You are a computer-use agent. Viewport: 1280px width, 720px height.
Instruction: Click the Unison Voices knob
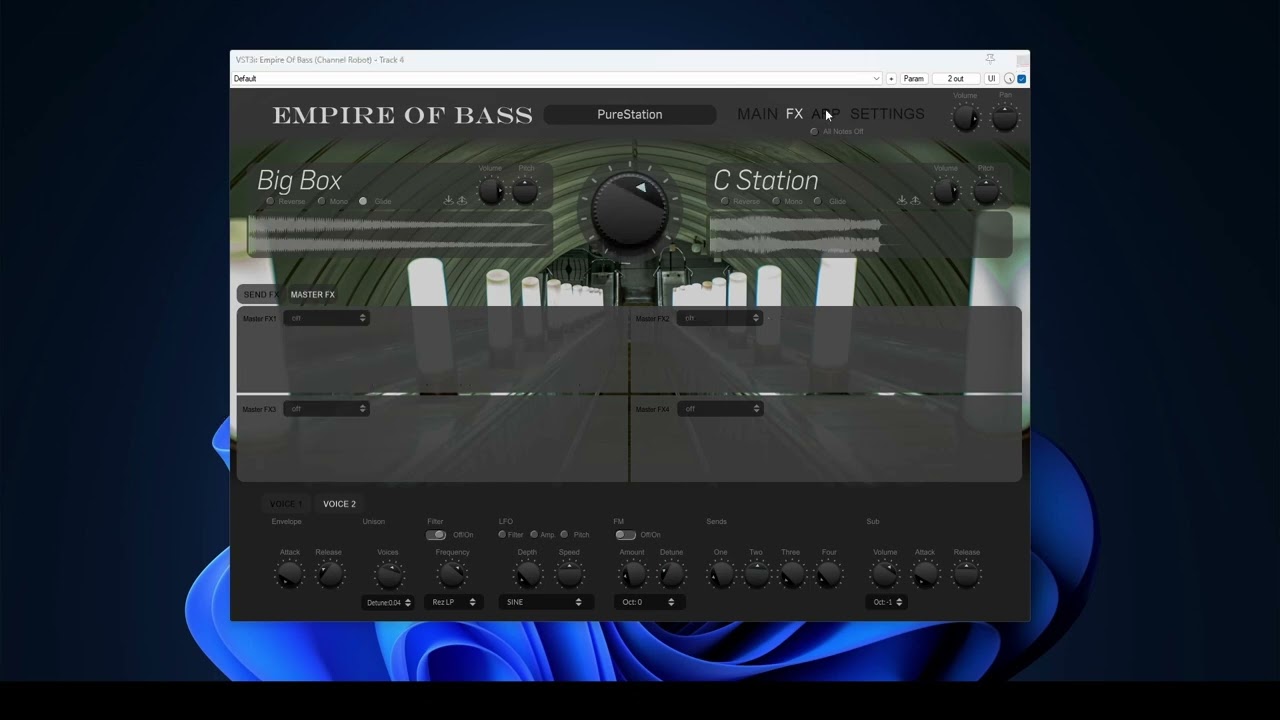point(388,575)
